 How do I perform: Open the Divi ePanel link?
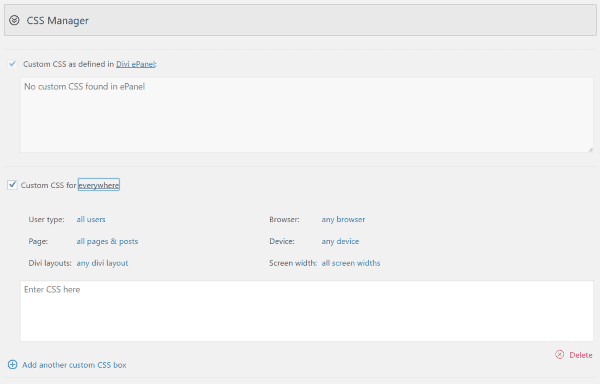coord(135,64)
